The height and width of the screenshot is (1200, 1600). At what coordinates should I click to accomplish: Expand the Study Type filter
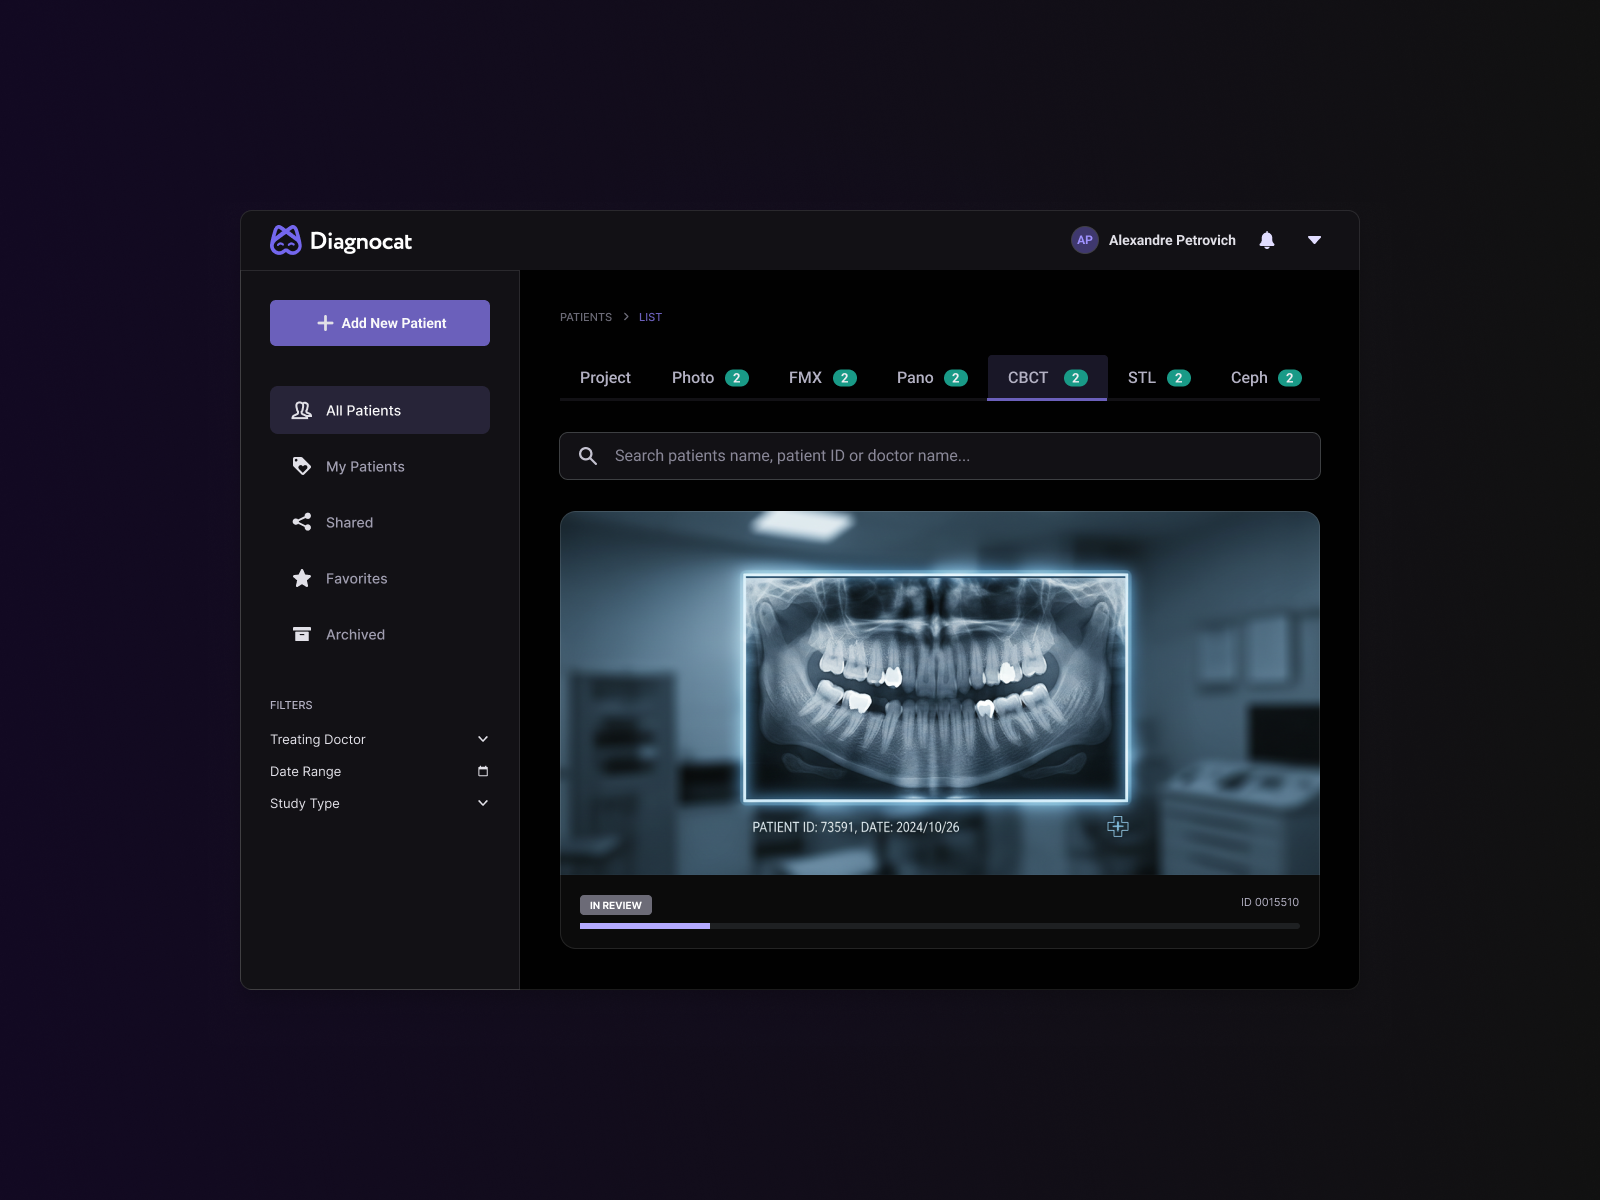click(380, 803)
